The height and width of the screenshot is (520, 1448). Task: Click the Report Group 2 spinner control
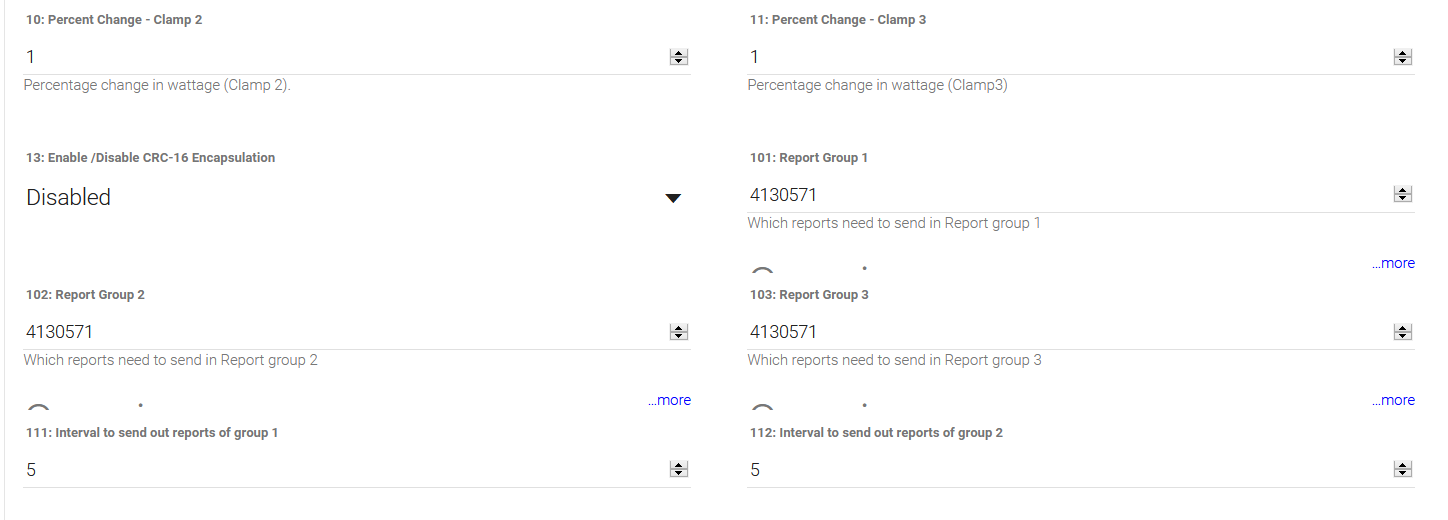click(x=679, y=332)
